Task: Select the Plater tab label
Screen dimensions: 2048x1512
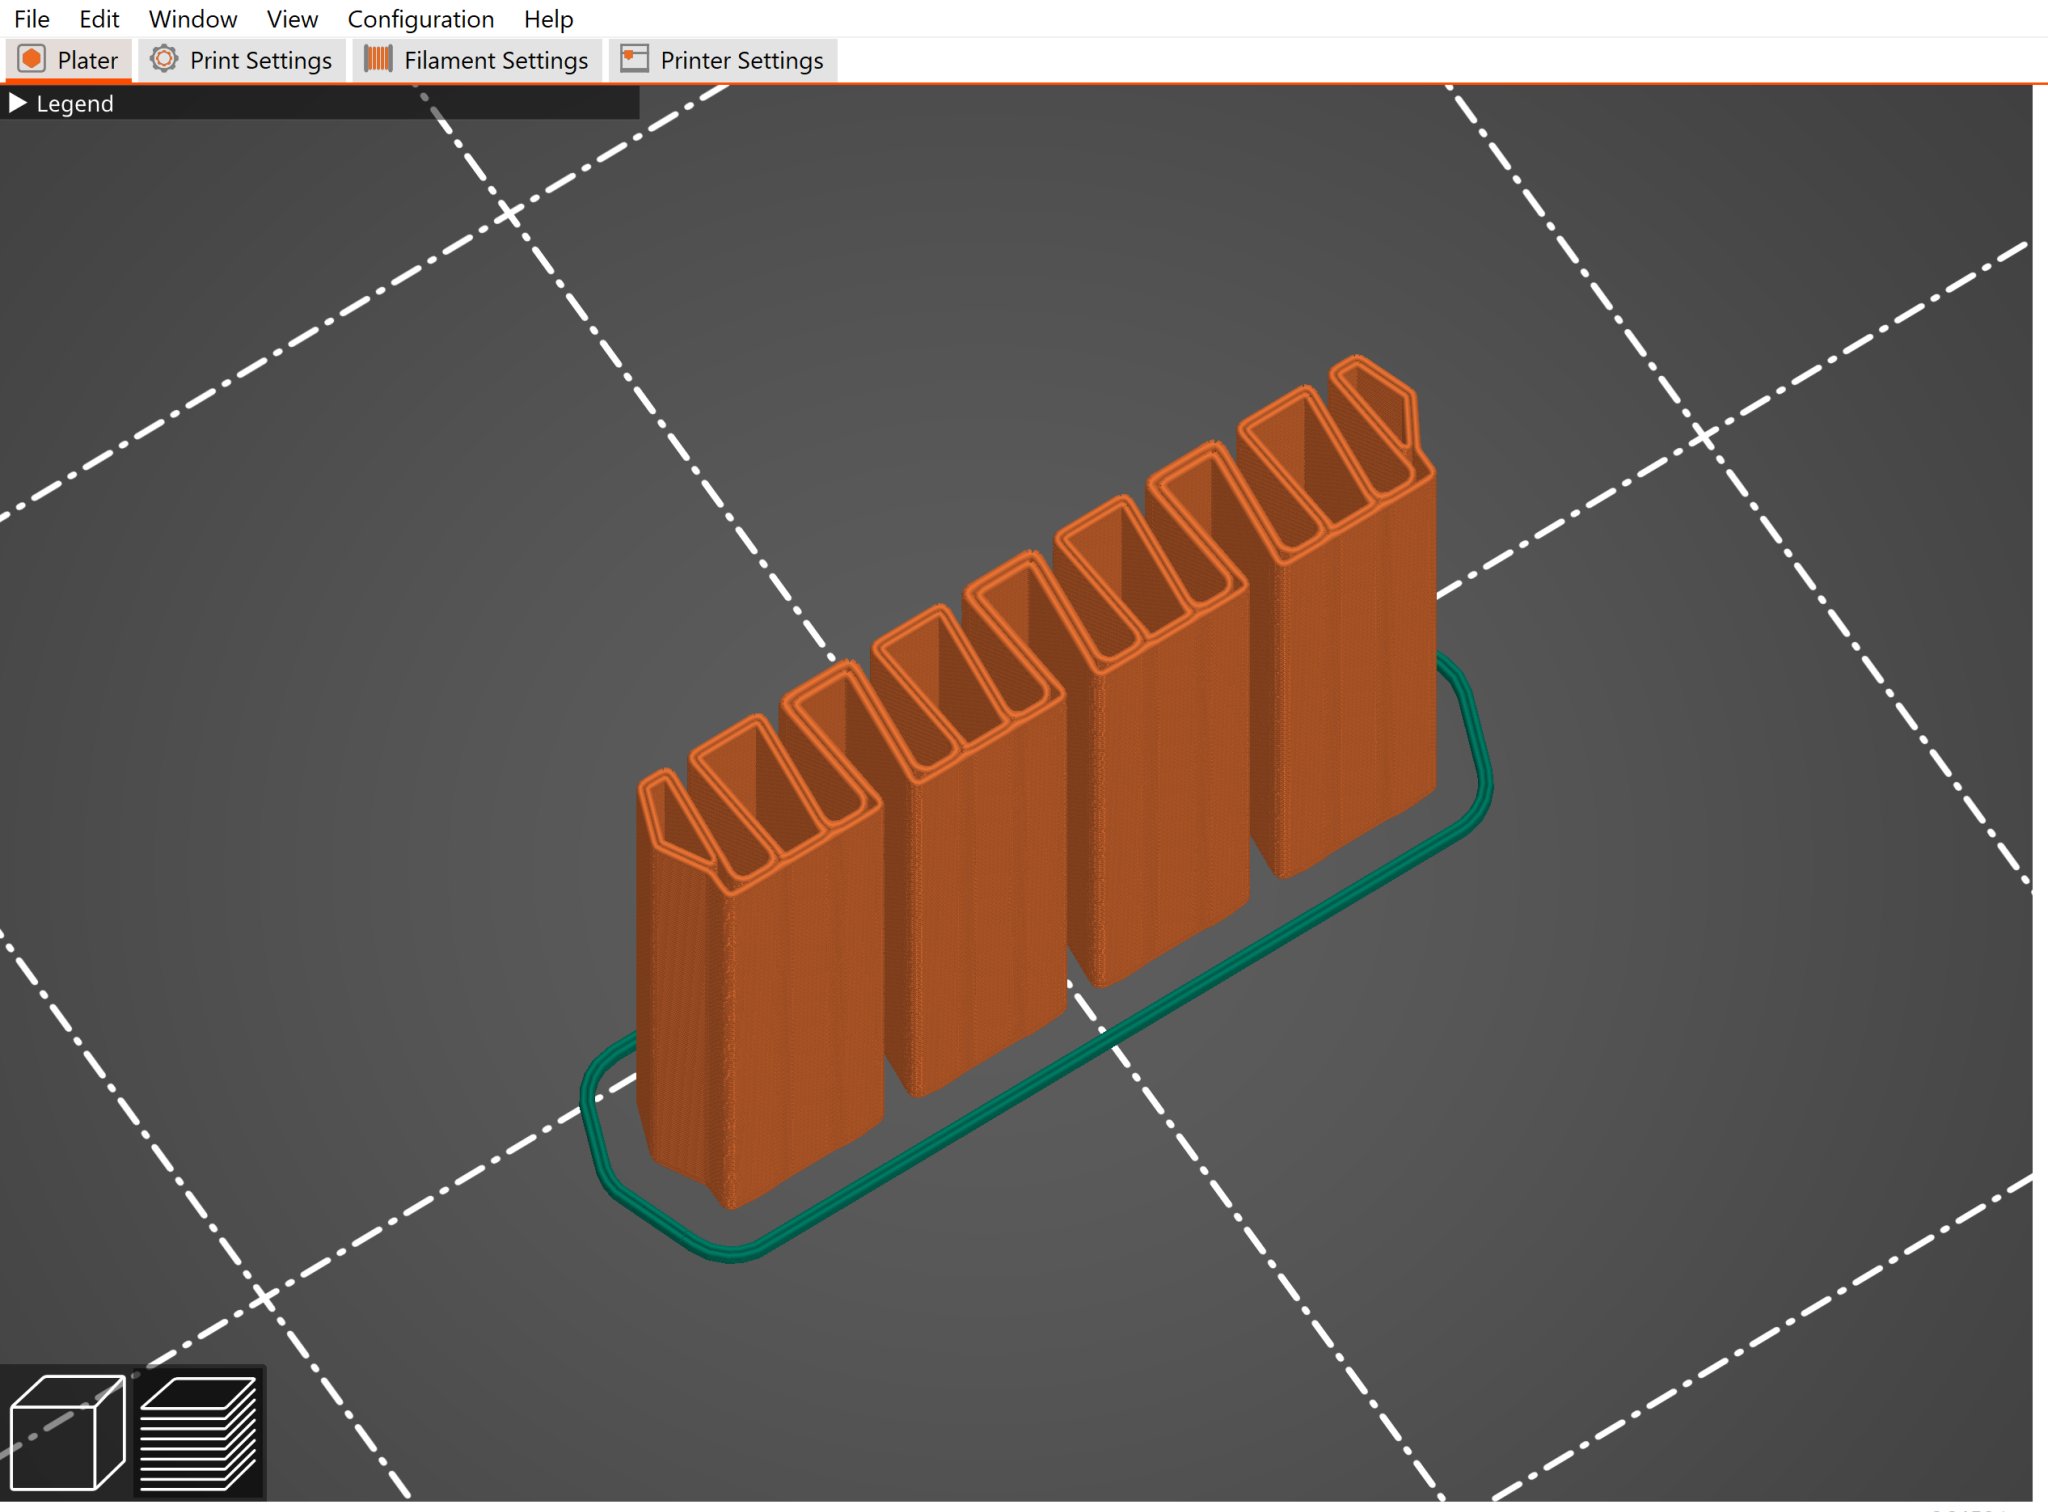Action: (x=88, y=60)
